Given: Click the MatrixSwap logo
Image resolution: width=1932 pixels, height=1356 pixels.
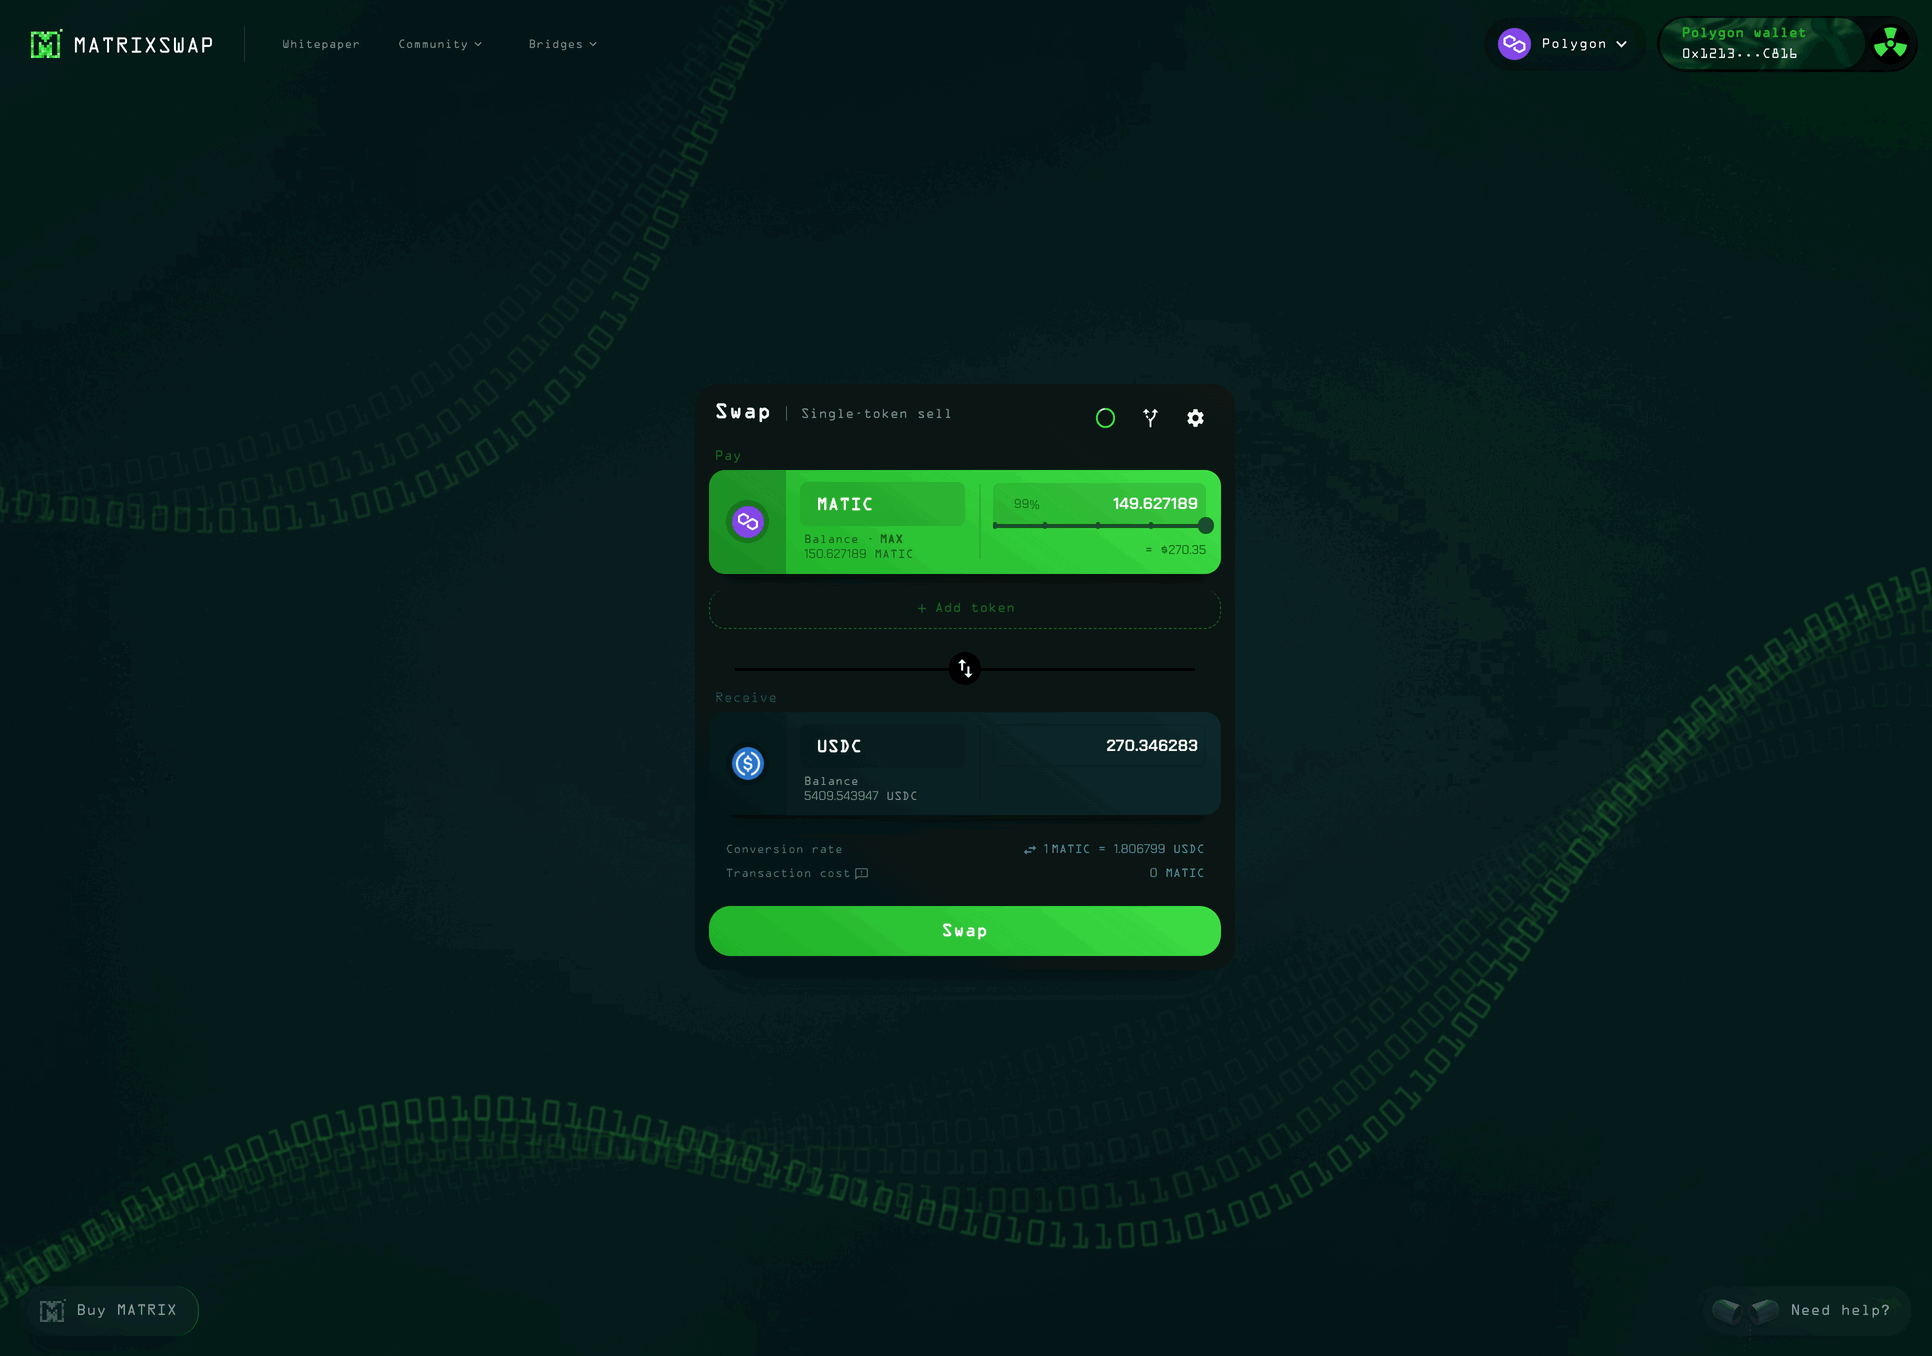Looking at the screenshot, I should pos(122,44).
